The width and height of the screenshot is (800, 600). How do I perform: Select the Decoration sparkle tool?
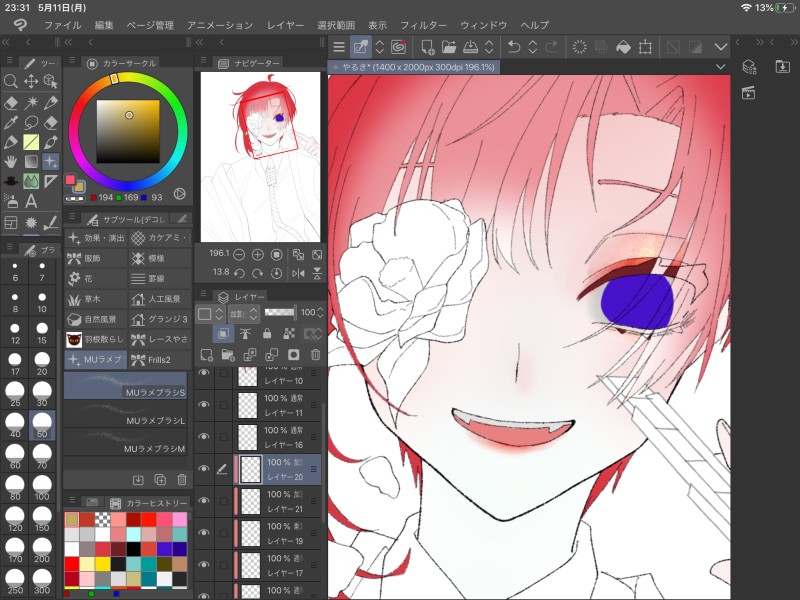50,162
